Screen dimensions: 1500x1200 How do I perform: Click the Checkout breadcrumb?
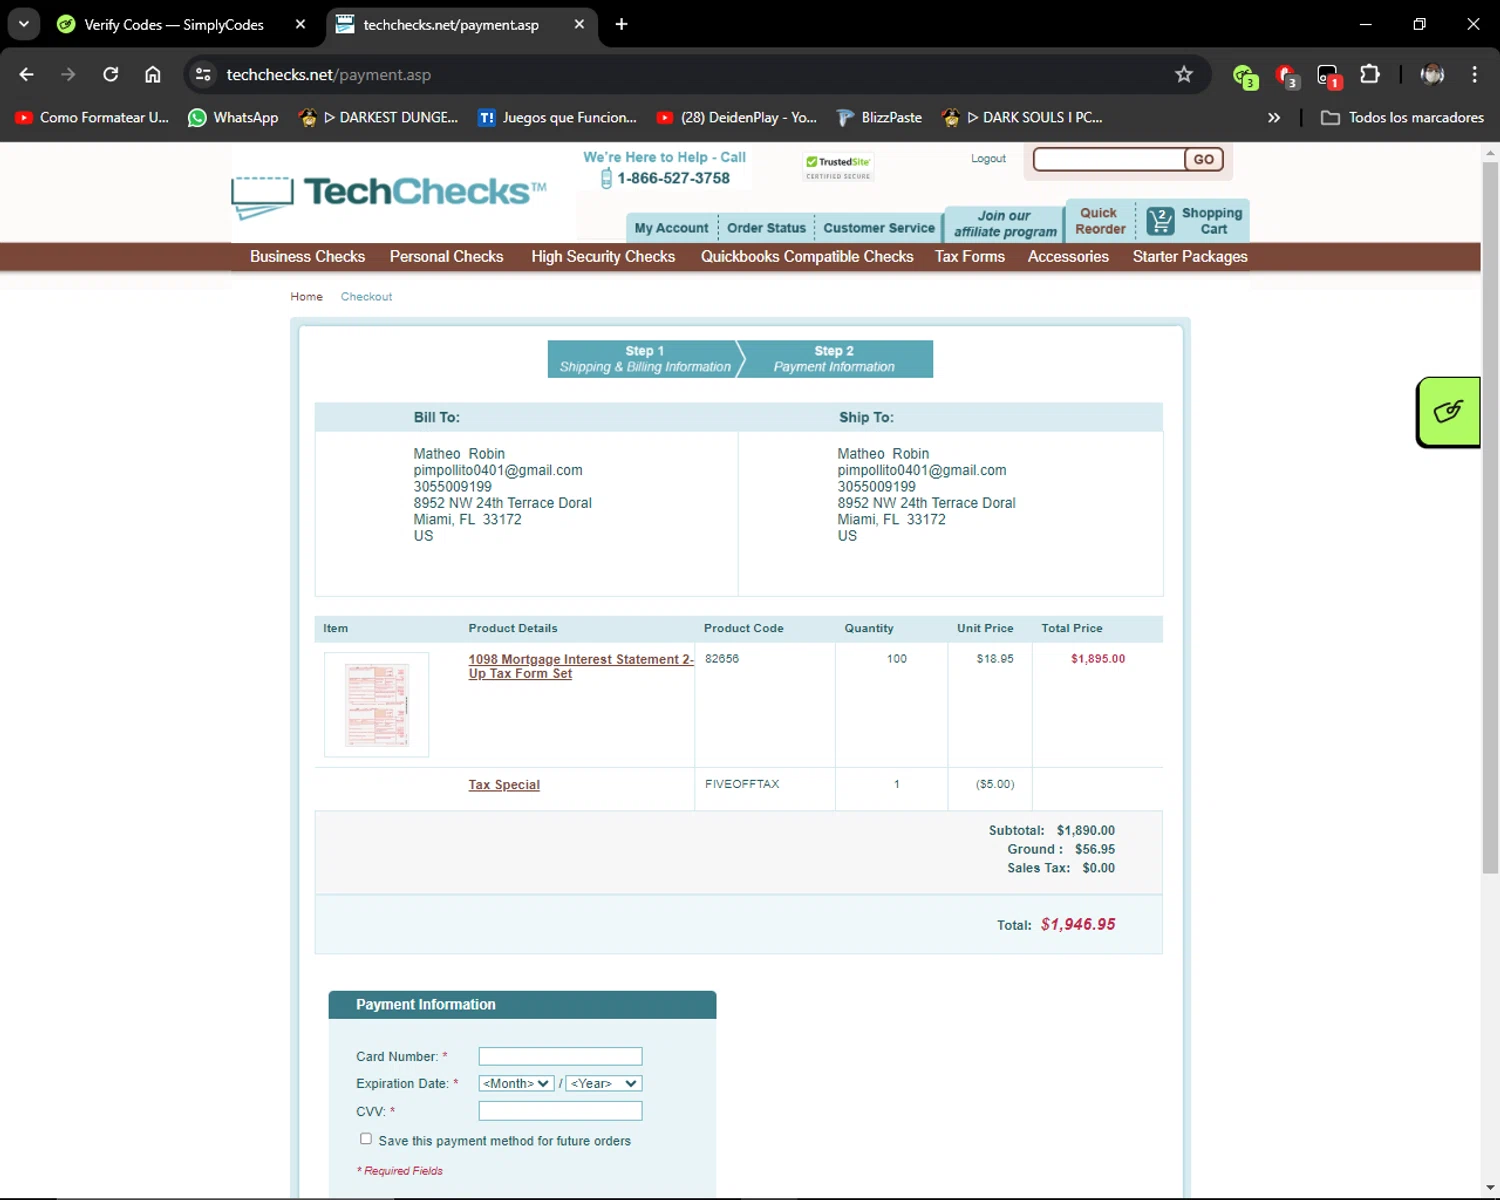tap(366, 297)
